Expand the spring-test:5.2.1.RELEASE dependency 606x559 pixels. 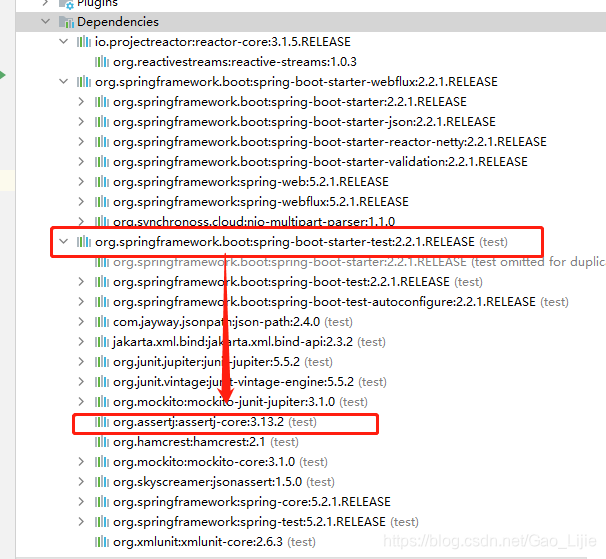tap(81, 522)
